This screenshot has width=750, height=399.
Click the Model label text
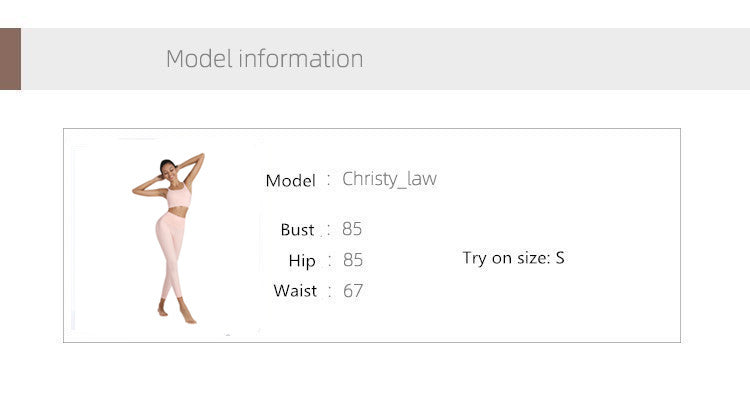tap(290, 181)
